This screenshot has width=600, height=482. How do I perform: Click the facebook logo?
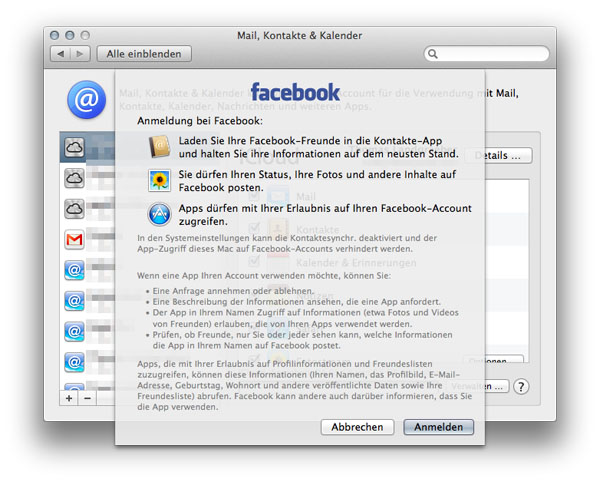(x=295, y=92)
